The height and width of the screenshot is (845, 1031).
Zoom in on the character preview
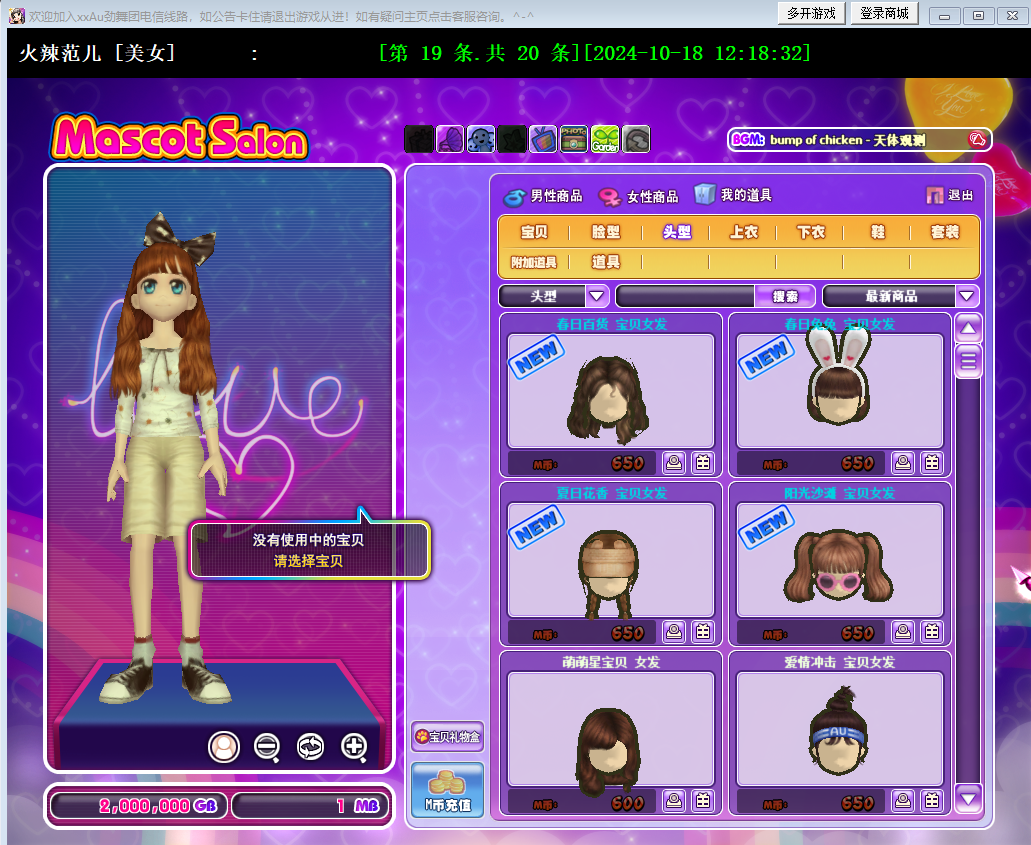tap(354, 747)
